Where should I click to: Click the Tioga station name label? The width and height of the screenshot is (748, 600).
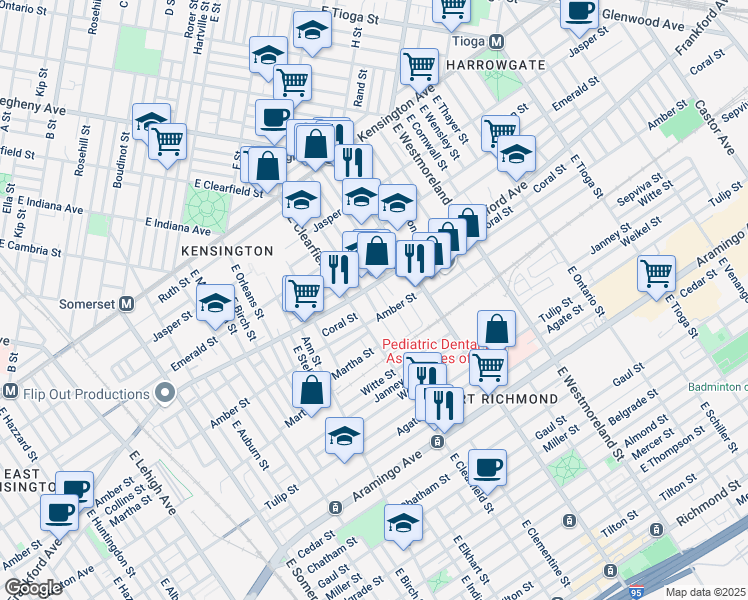click(468, 41)
